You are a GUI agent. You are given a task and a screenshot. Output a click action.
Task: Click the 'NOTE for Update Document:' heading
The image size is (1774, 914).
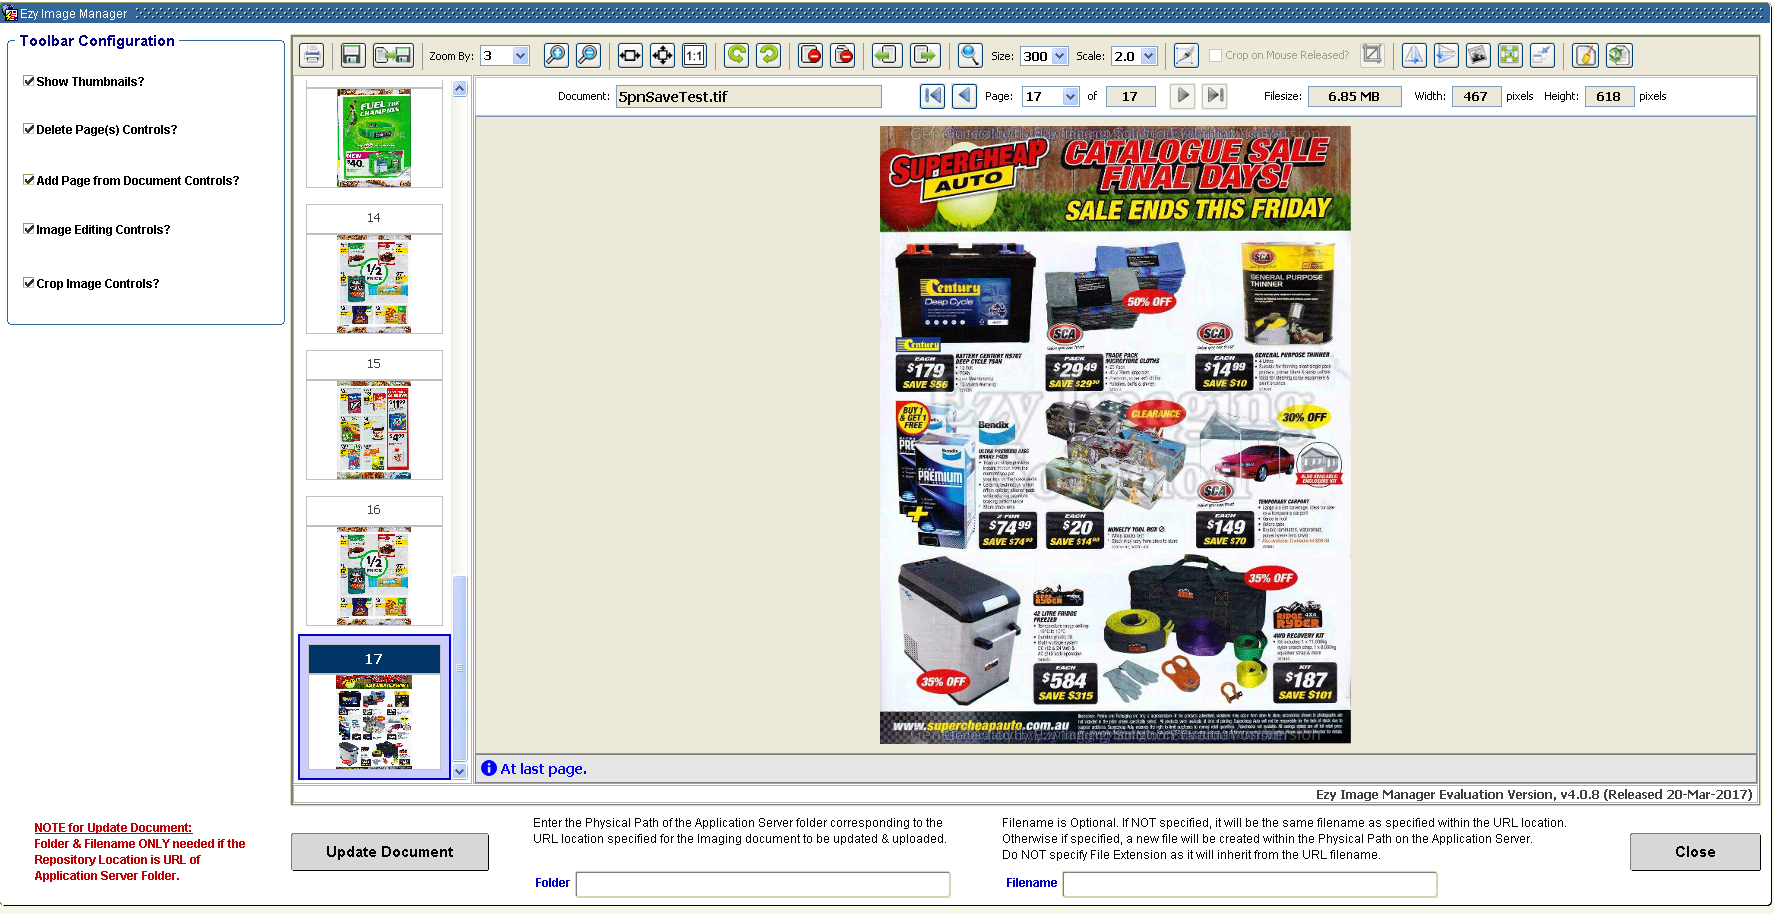pos(113,828)
